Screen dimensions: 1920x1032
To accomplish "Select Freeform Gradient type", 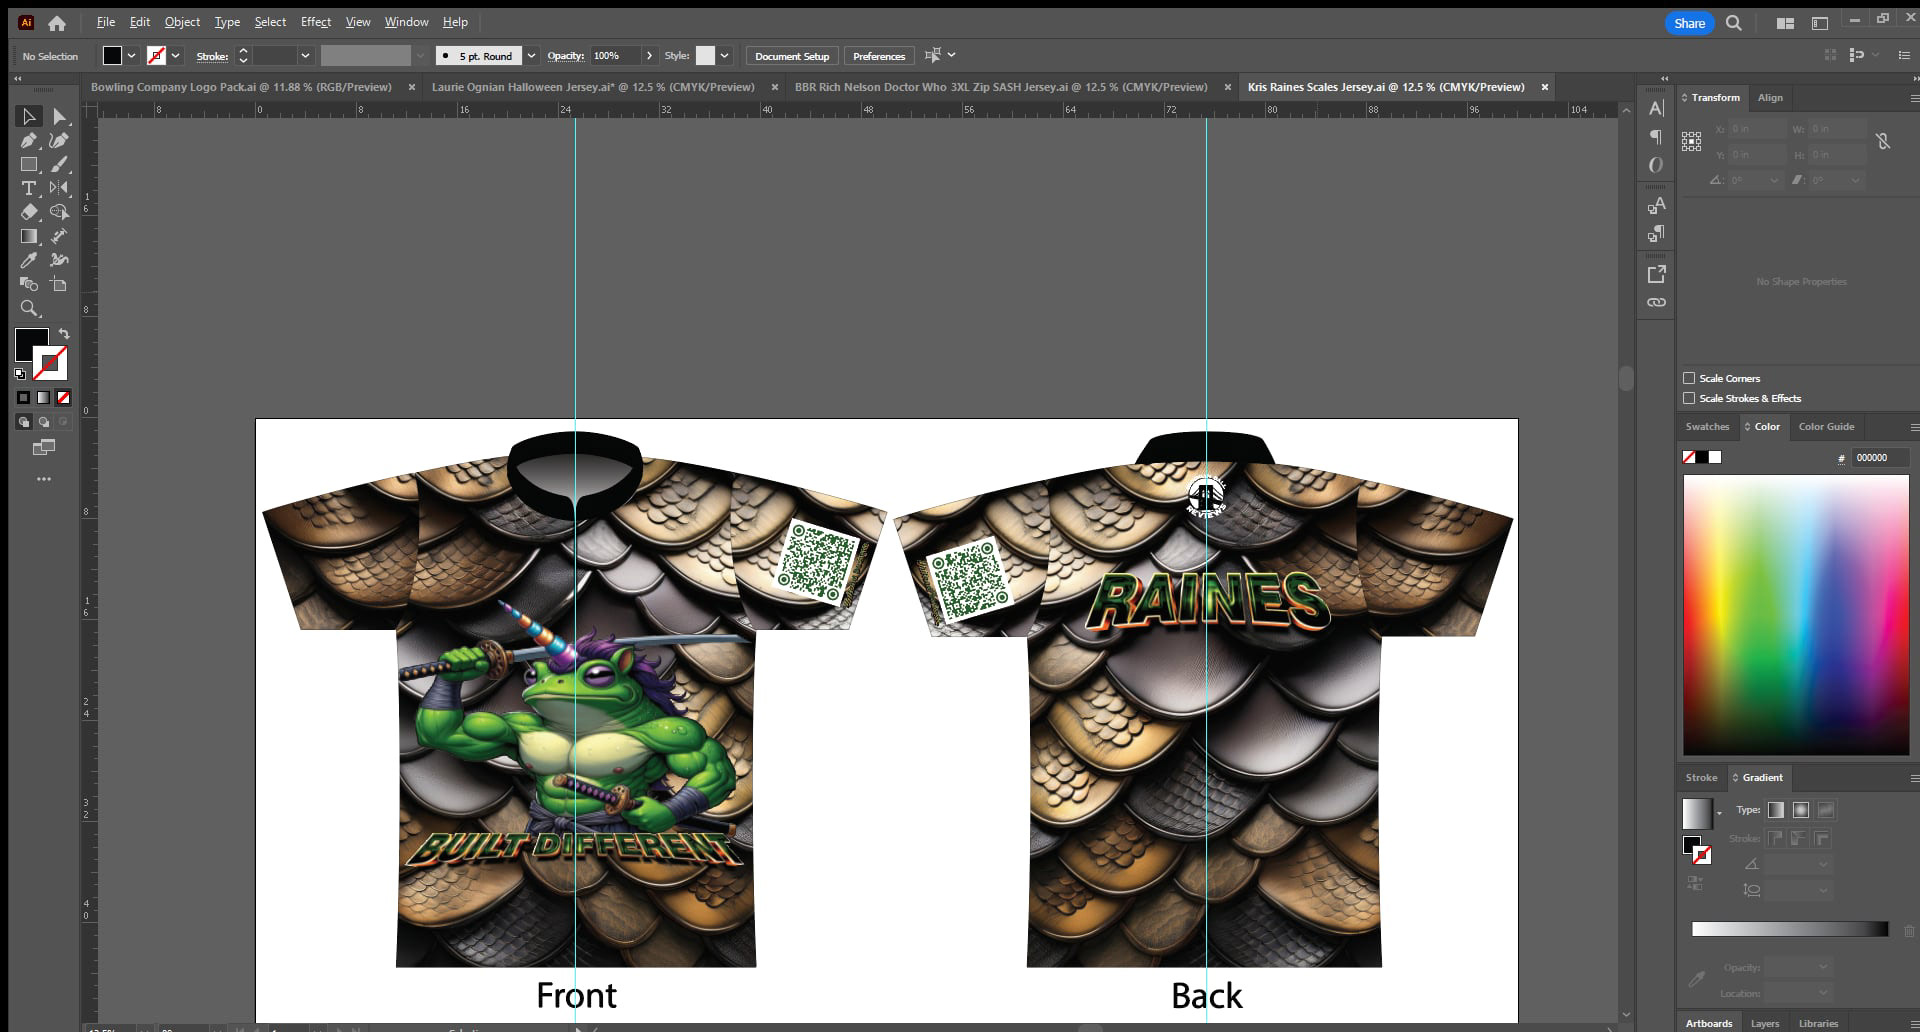I will 1826,811.
